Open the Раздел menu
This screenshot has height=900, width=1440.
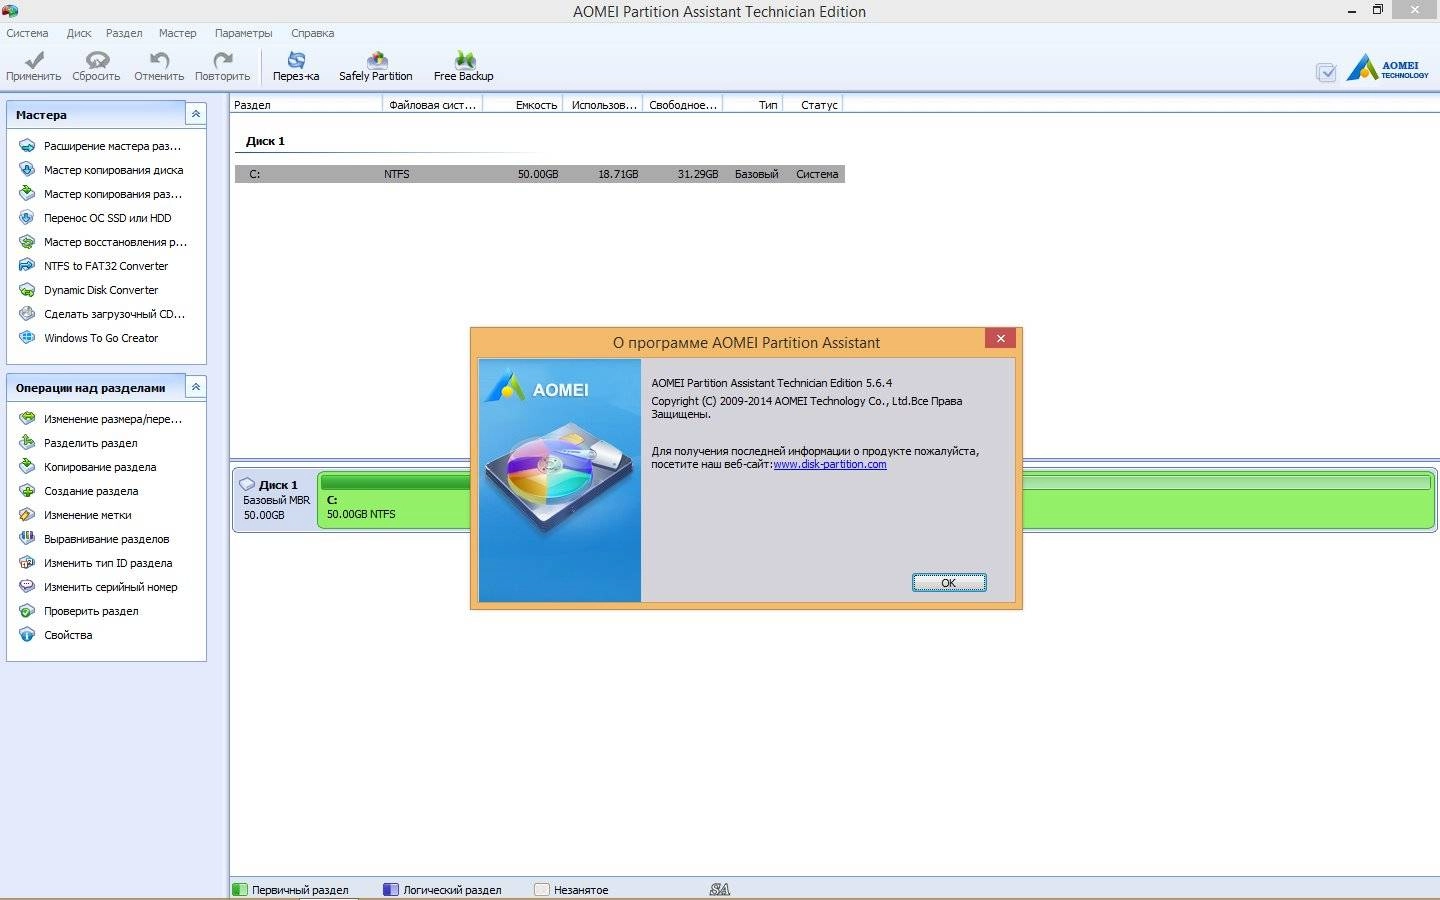pyautogui.click(x=124, y=33)
